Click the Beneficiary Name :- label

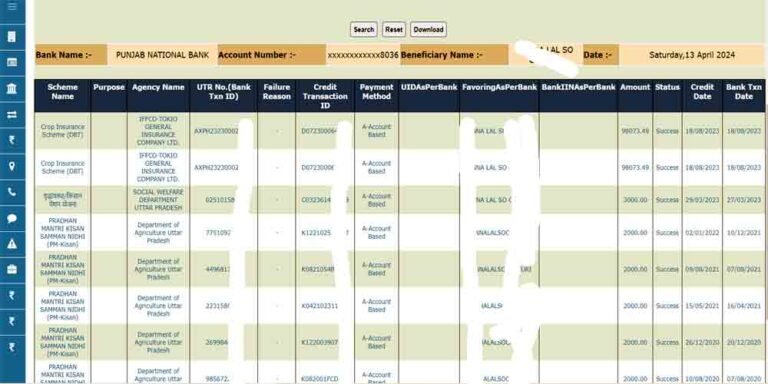pos(441,55)
